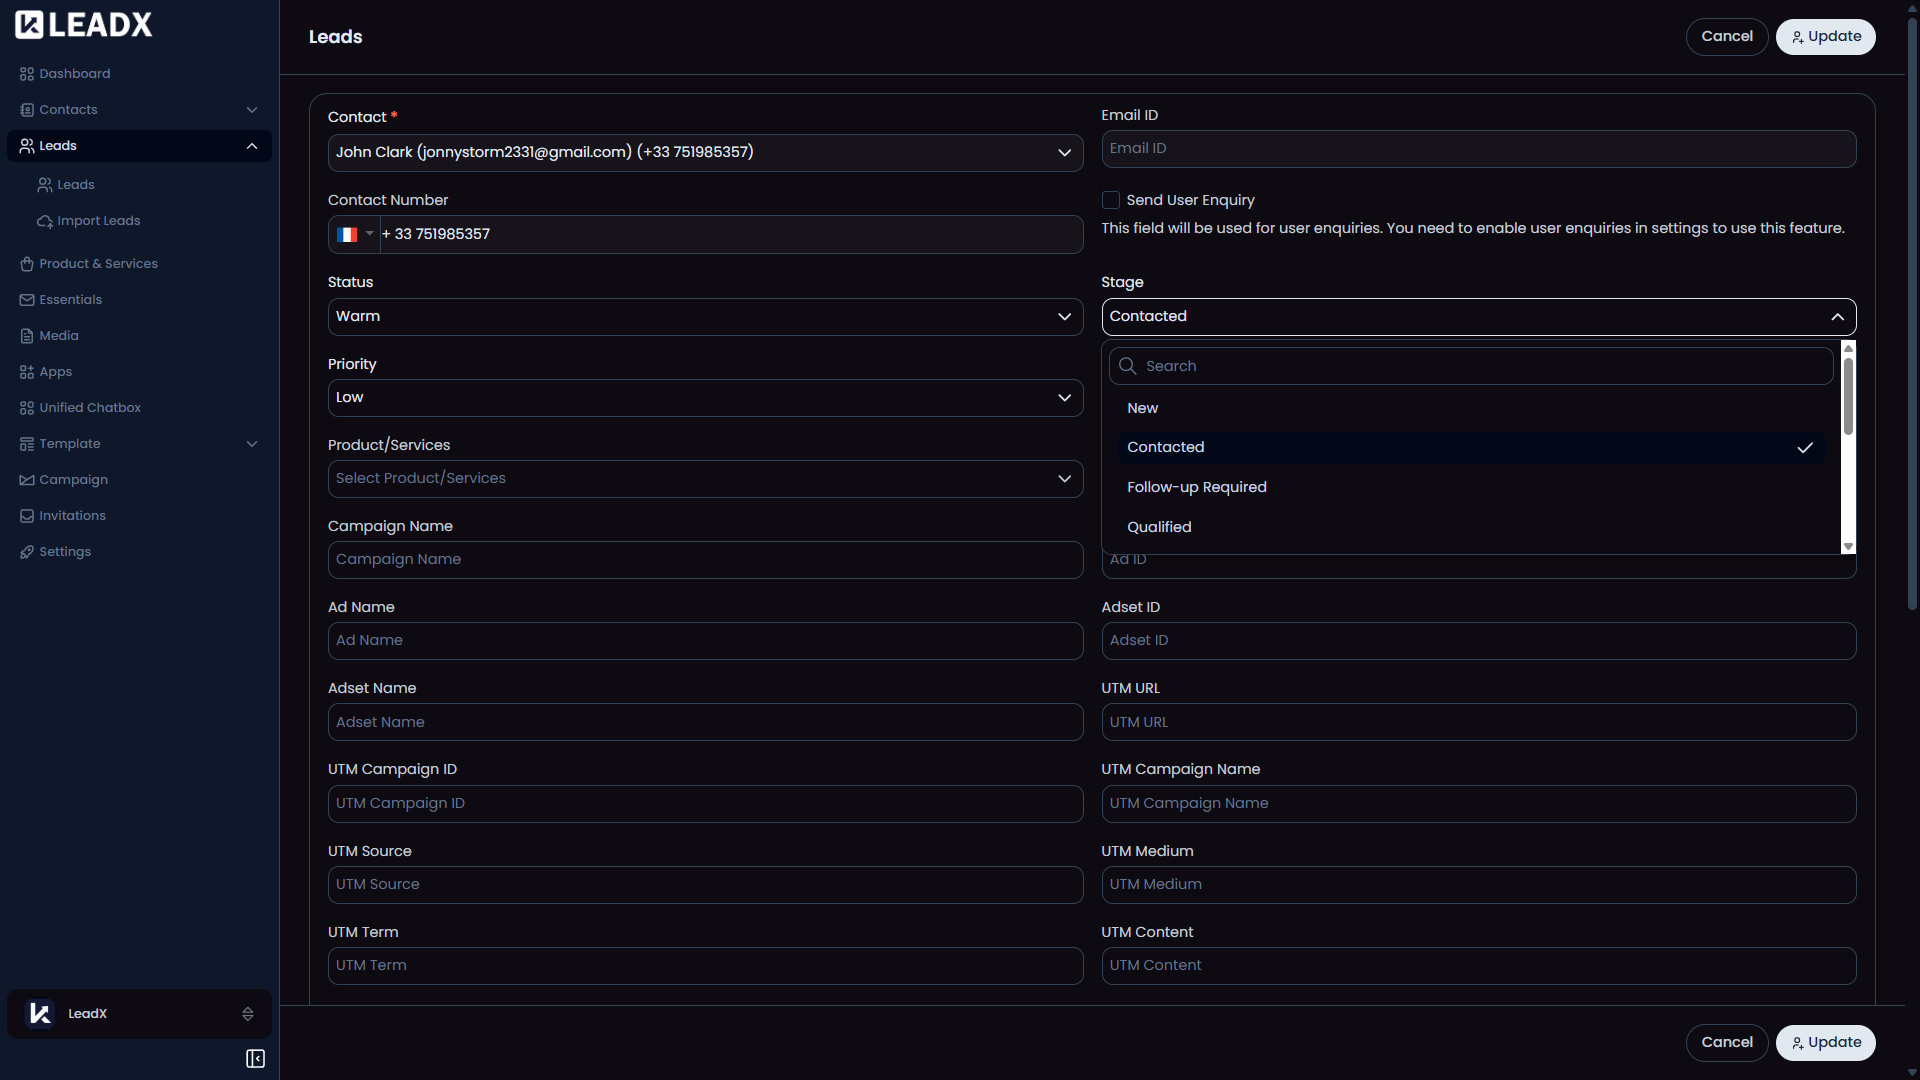Click the Dashboard icon in sidebar
Viewport: 1920px width, 1080px height.
point(27,74)
